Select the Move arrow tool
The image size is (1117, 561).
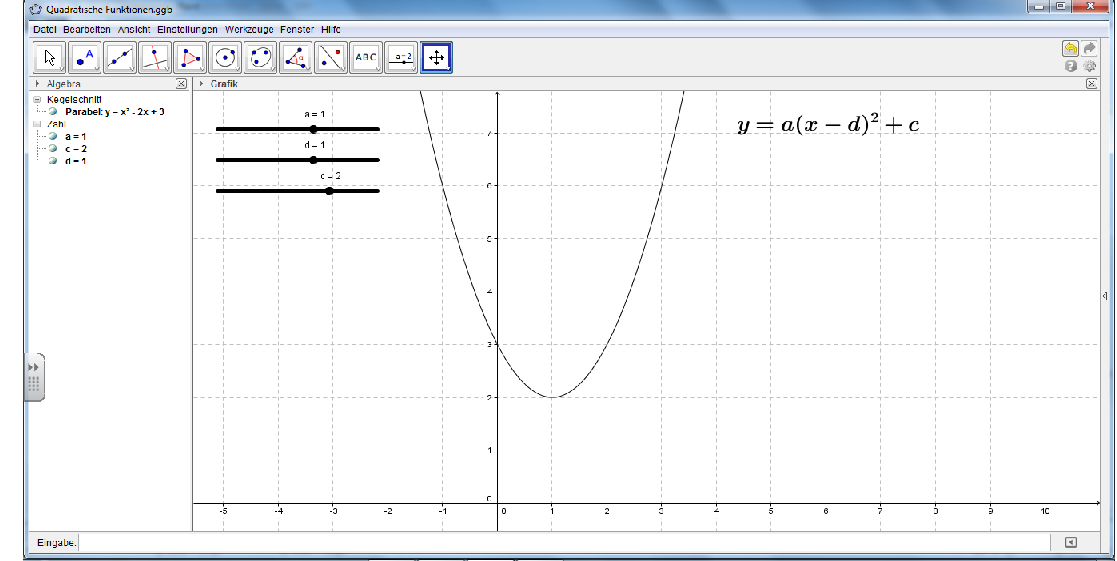49,58
